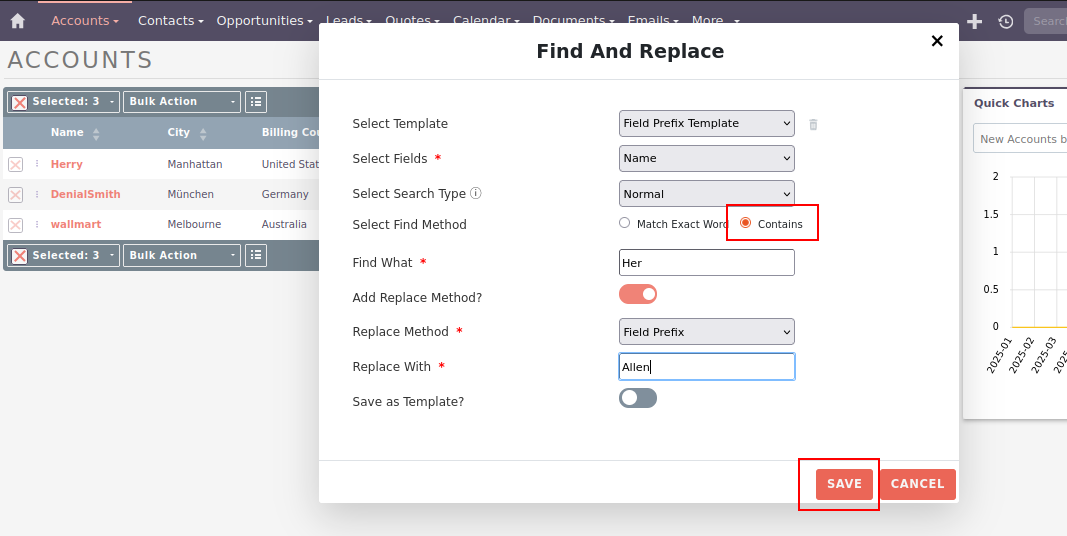Click the Home icon in navbar
Viewport: 1067px width, 536px height.
click(x=17, y=21)
